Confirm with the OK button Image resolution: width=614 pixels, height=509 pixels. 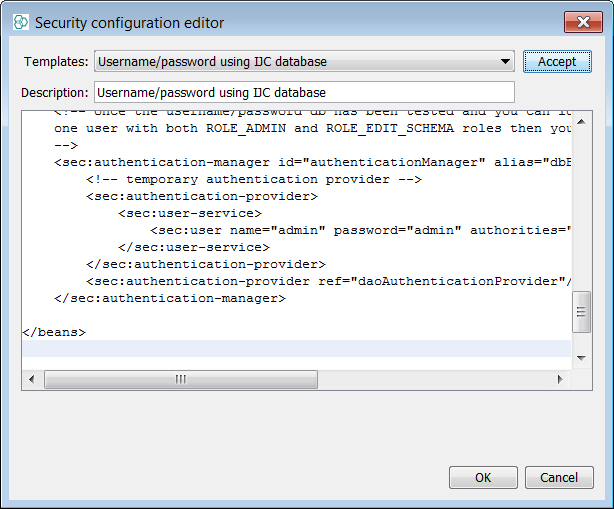(483, 477)
